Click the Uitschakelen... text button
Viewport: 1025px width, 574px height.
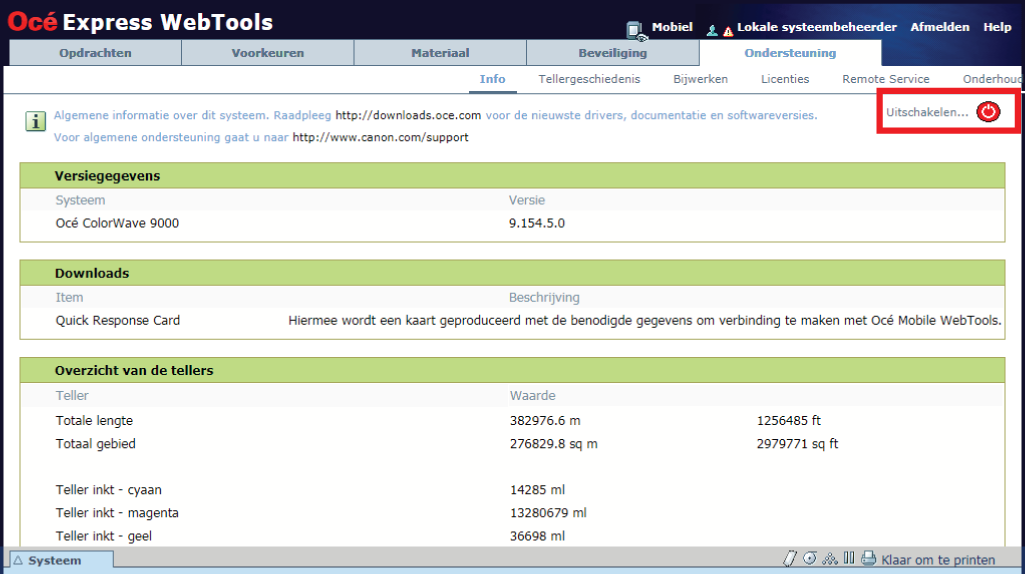click(x=927, y=112)
